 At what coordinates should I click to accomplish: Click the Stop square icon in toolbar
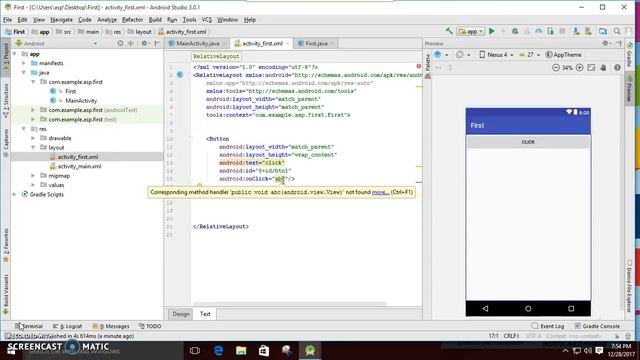pos(562,31)
